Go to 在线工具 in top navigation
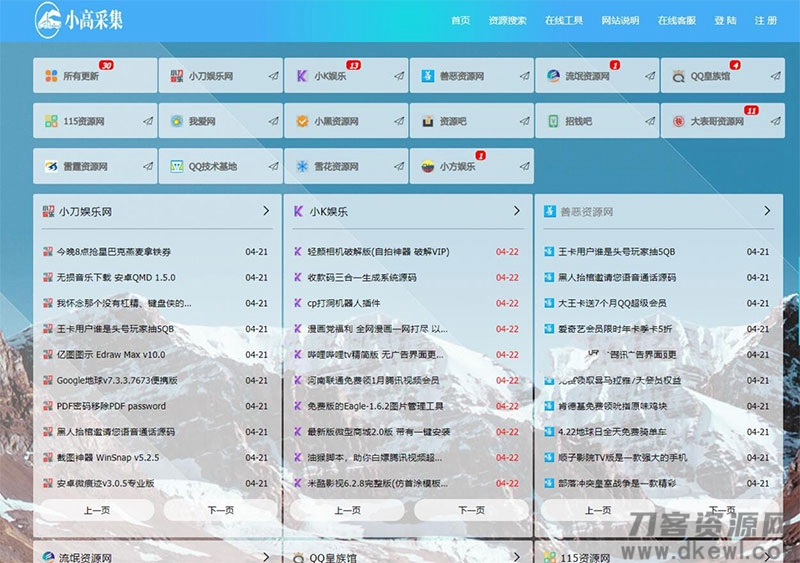 563,20
